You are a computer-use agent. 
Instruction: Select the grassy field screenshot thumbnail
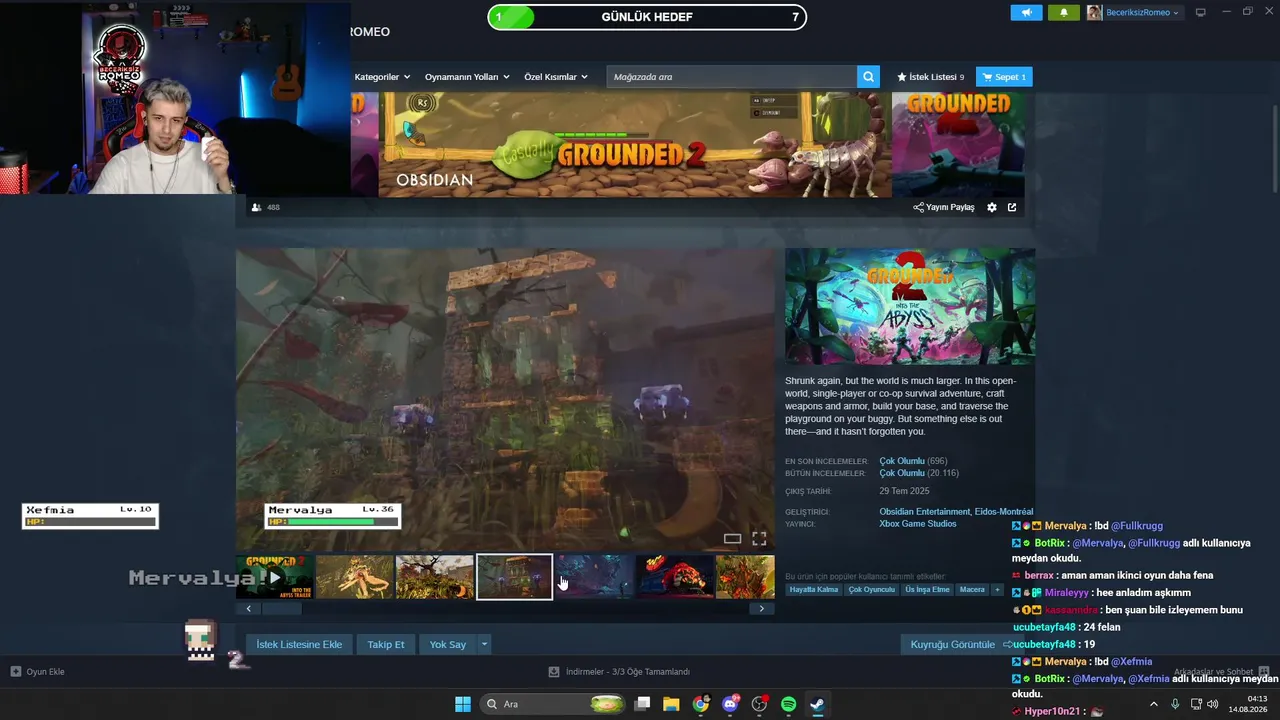coord(435,577)
